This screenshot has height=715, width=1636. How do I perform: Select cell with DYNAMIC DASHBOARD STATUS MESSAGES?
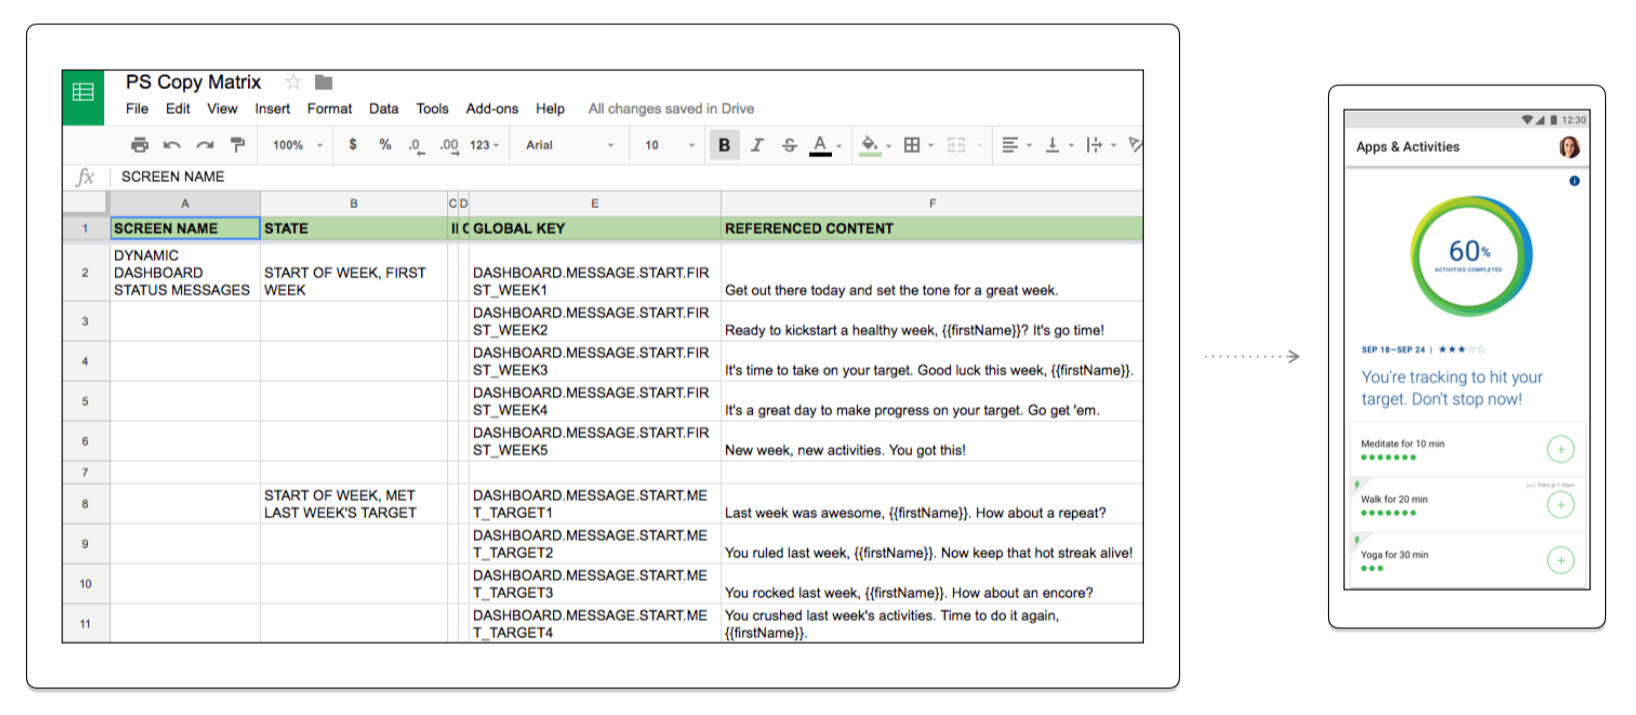tap(185, 272)
